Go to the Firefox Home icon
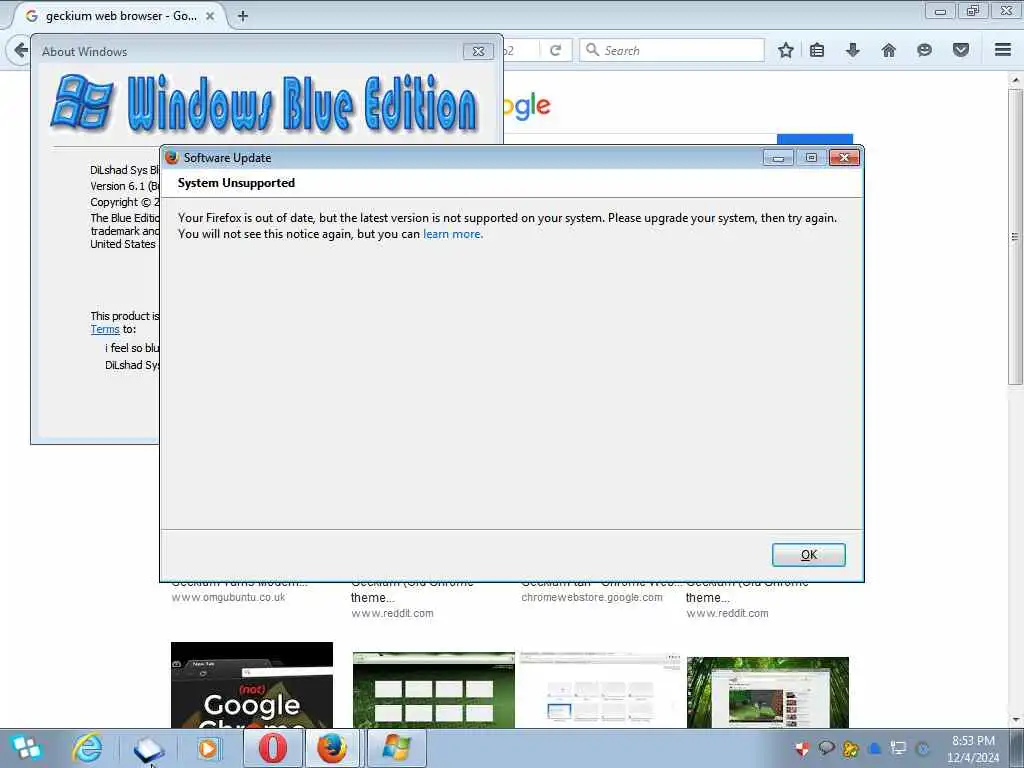This screenshot has width=1024, height=768. tap(888, 50)
